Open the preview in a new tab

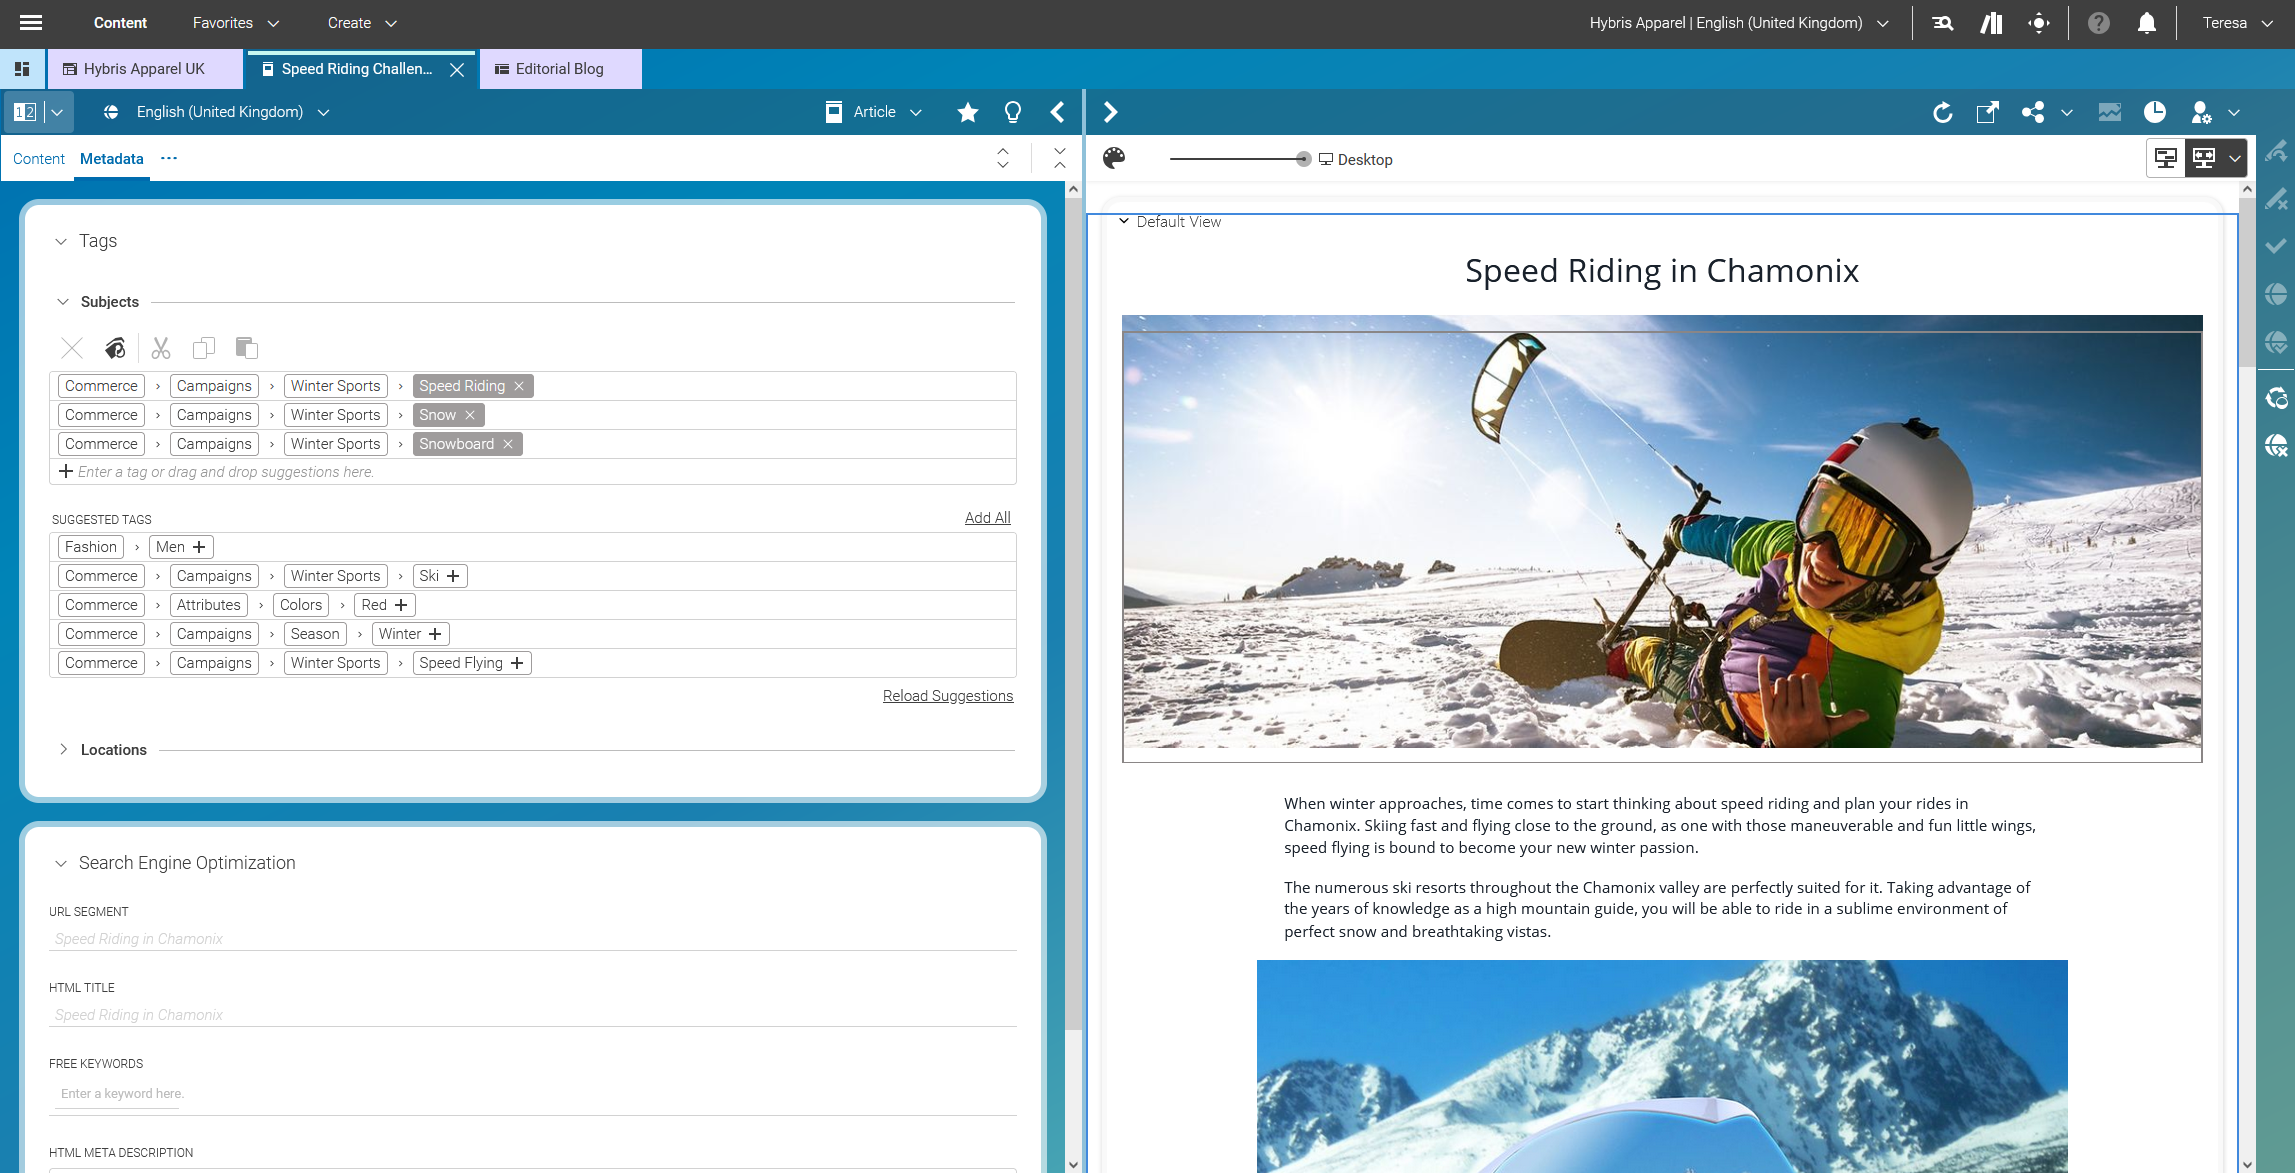[1988, 112]
